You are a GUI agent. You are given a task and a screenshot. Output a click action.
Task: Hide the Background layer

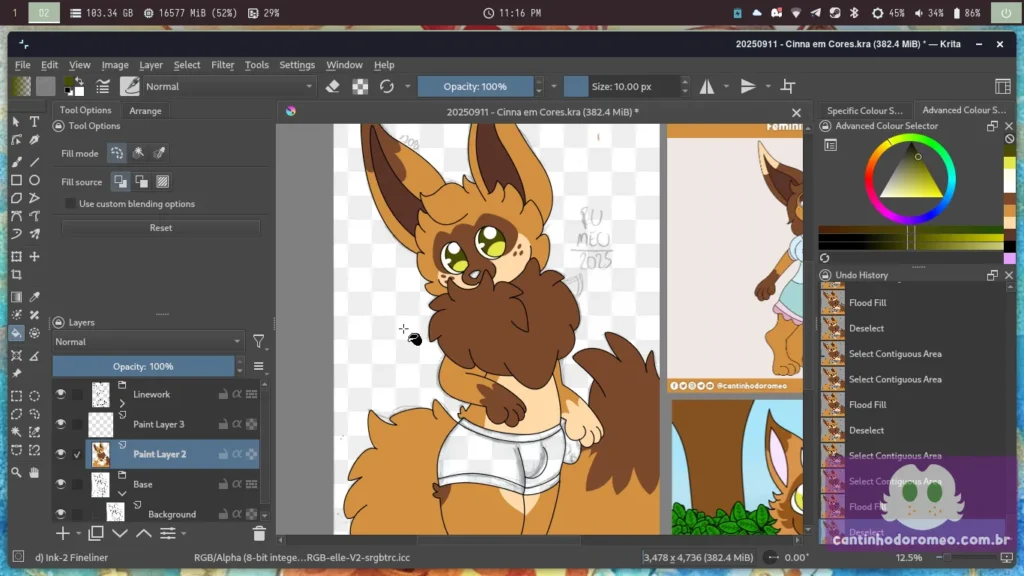(61, 514)
